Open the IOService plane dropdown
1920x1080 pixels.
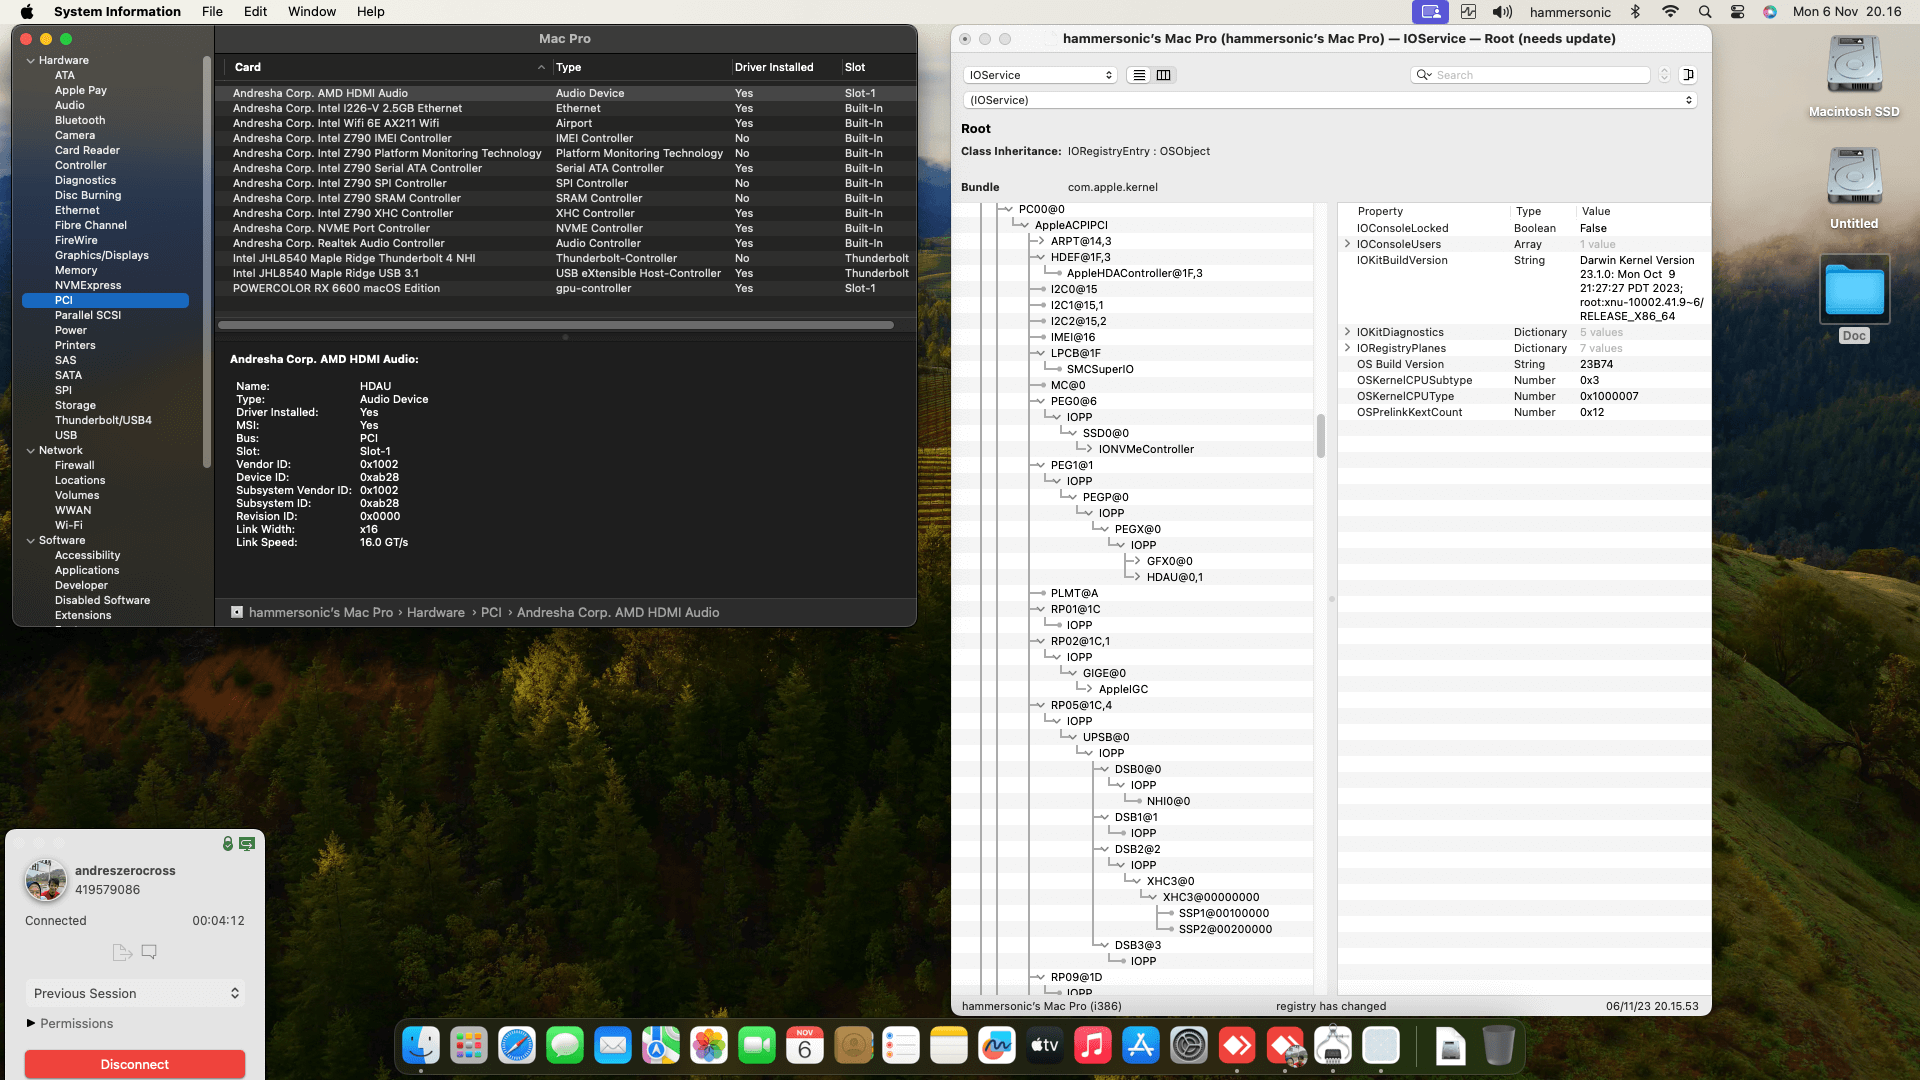(1040, 75)
